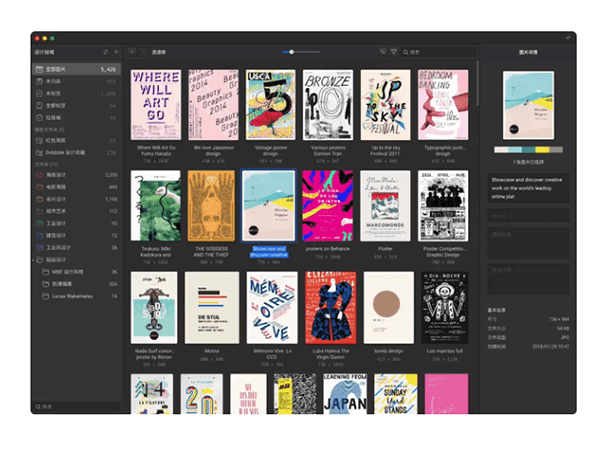This screenshot has width=600, height=450.
Task: Open the red poster smart folder with count 24
Action: point(76,140)
